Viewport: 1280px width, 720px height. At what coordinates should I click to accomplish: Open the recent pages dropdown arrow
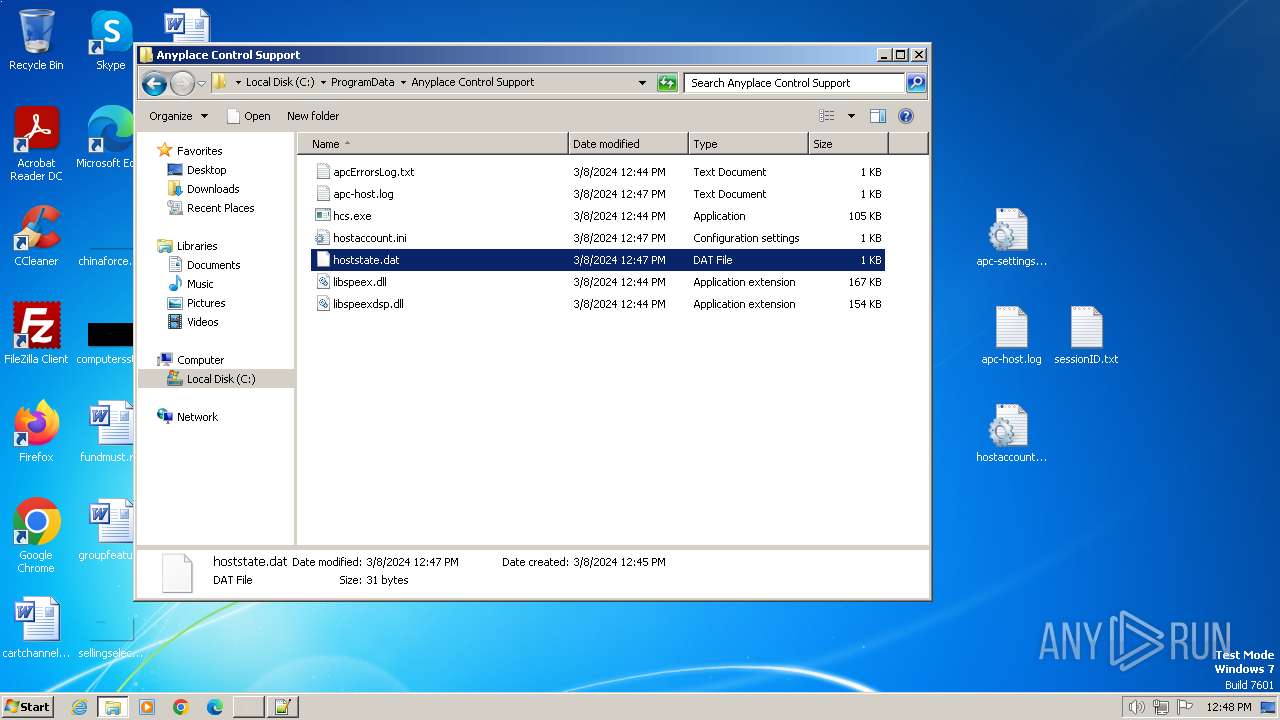[x=201, y=83]
